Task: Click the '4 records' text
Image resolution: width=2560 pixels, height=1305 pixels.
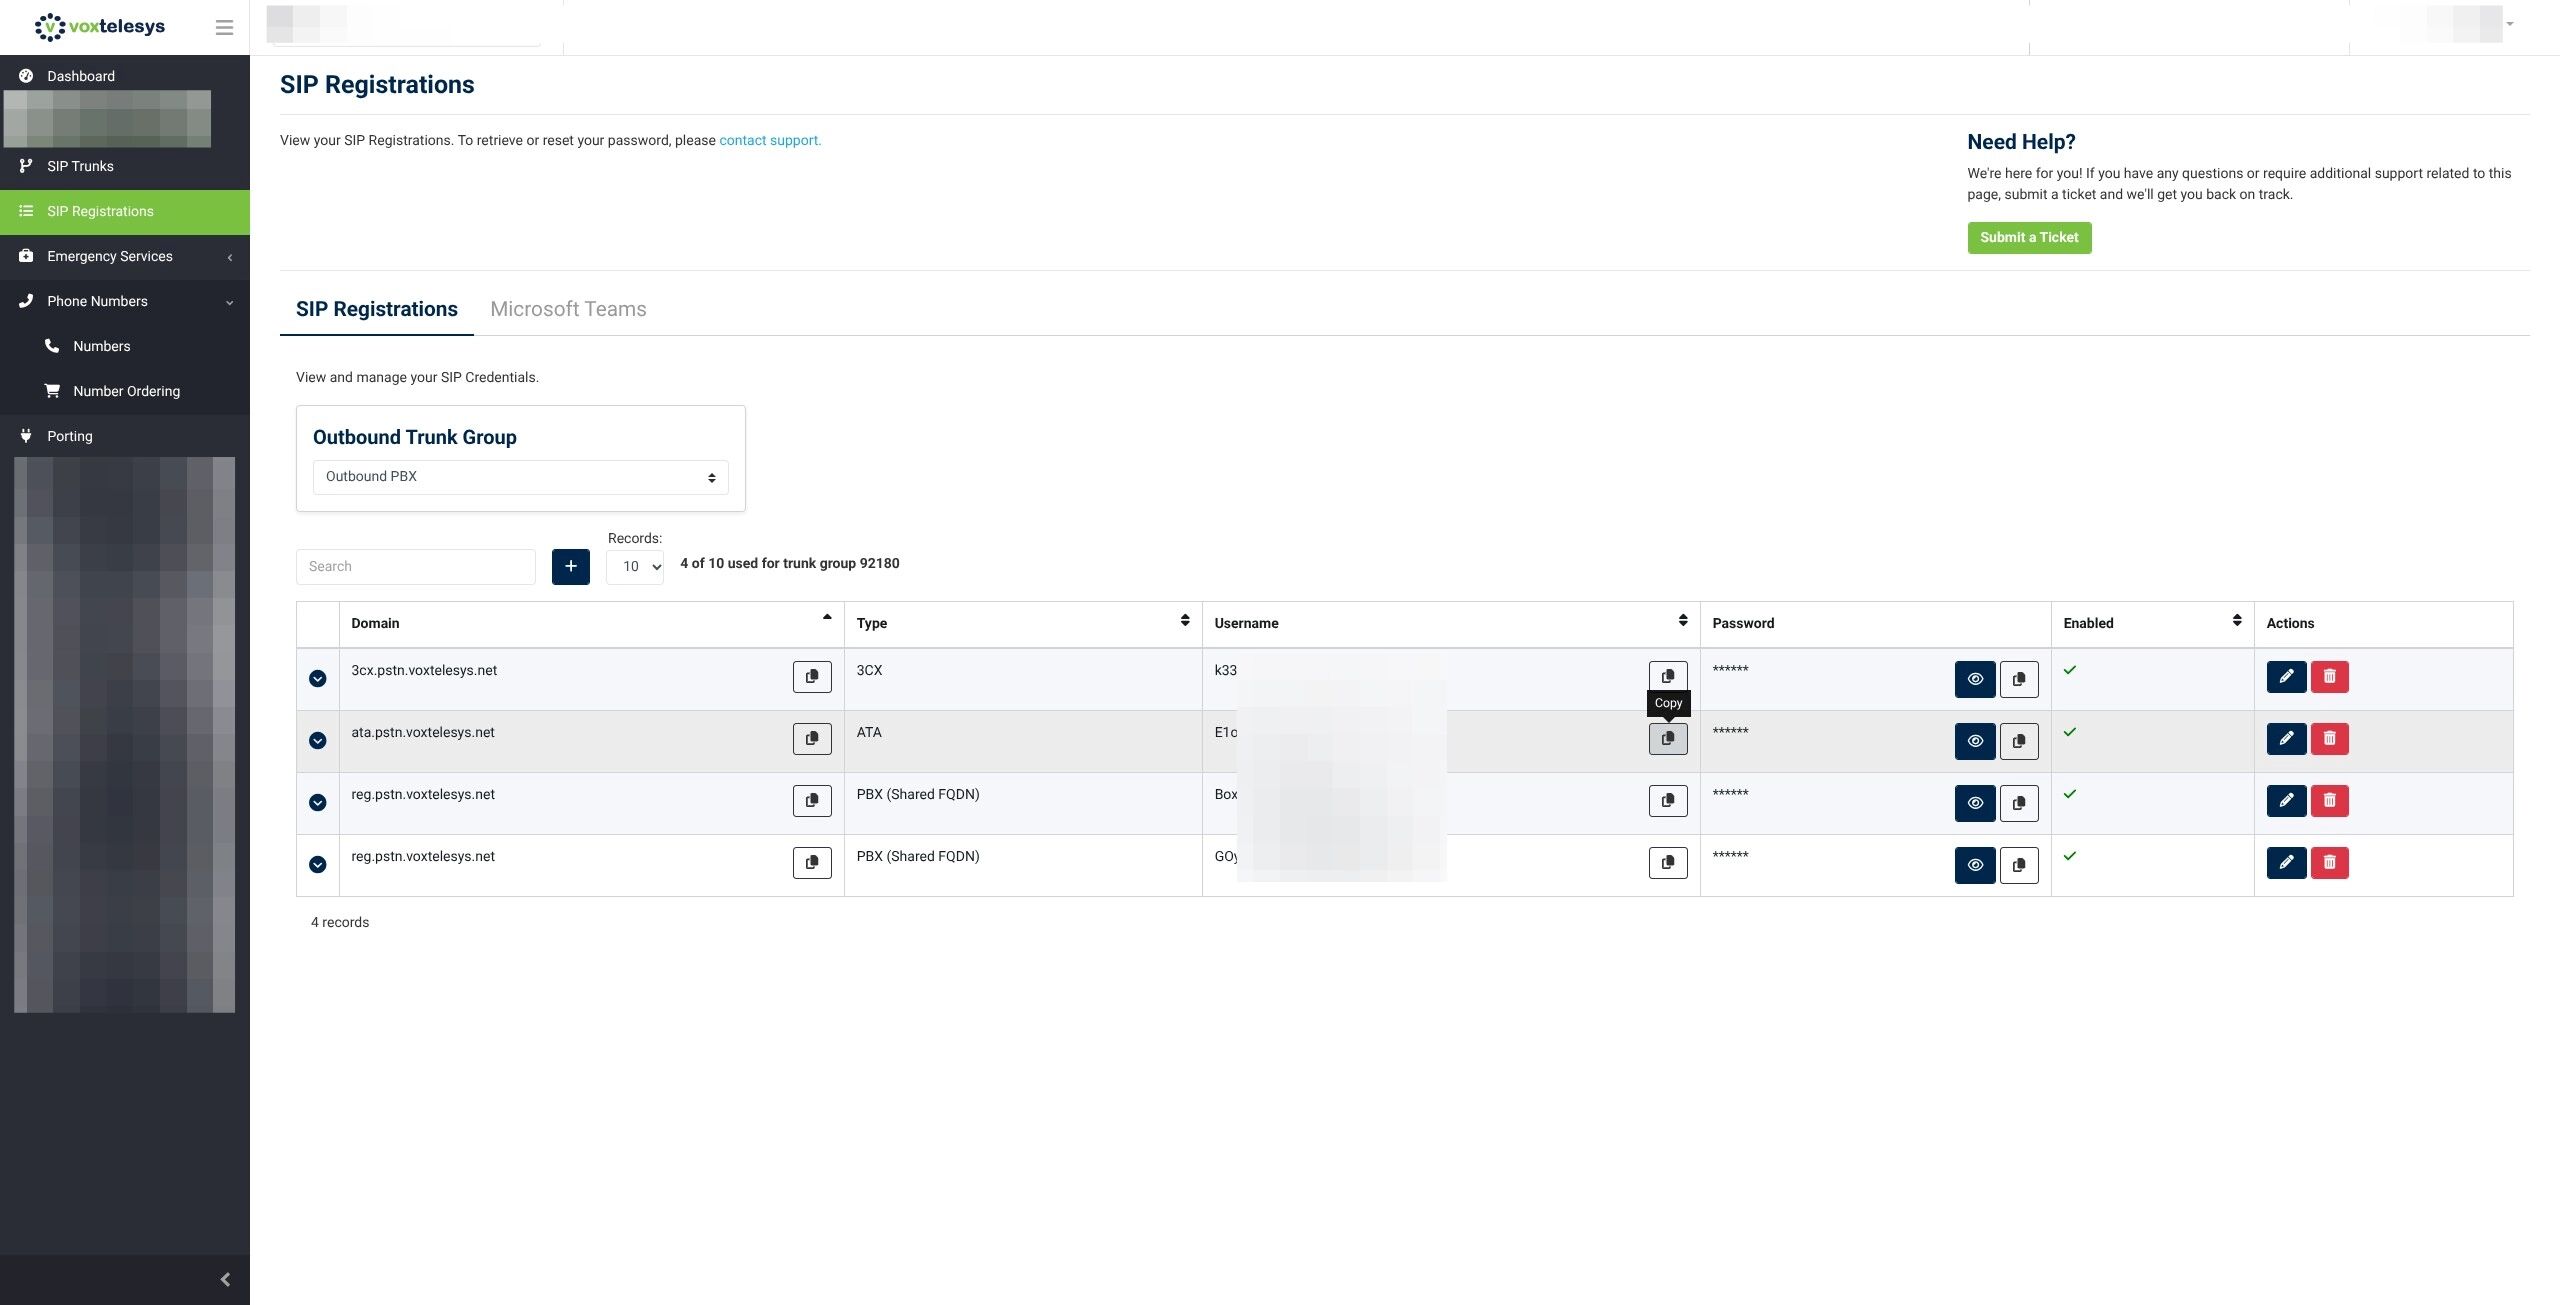Action: pyautogui.click(x=340, y=922)
